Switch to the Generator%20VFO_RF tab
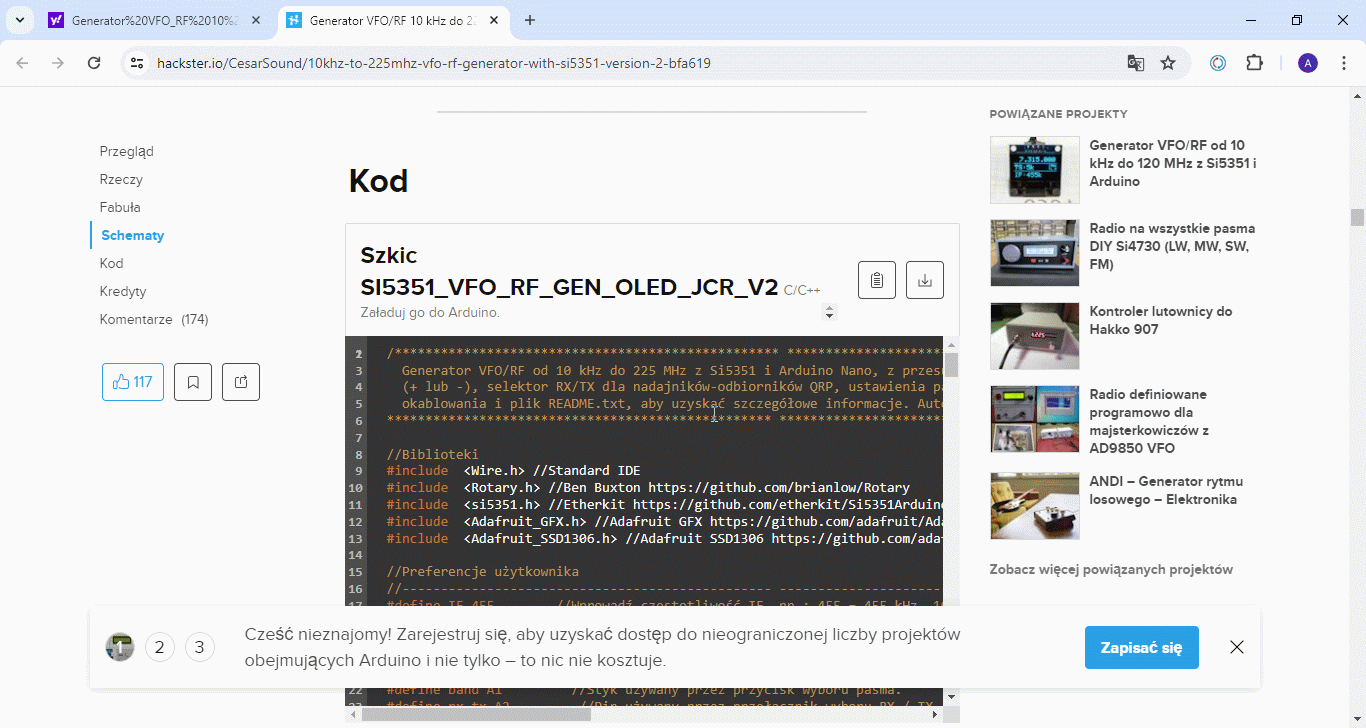The width and height of the screenshot is (1366, 728). (150, 20)
